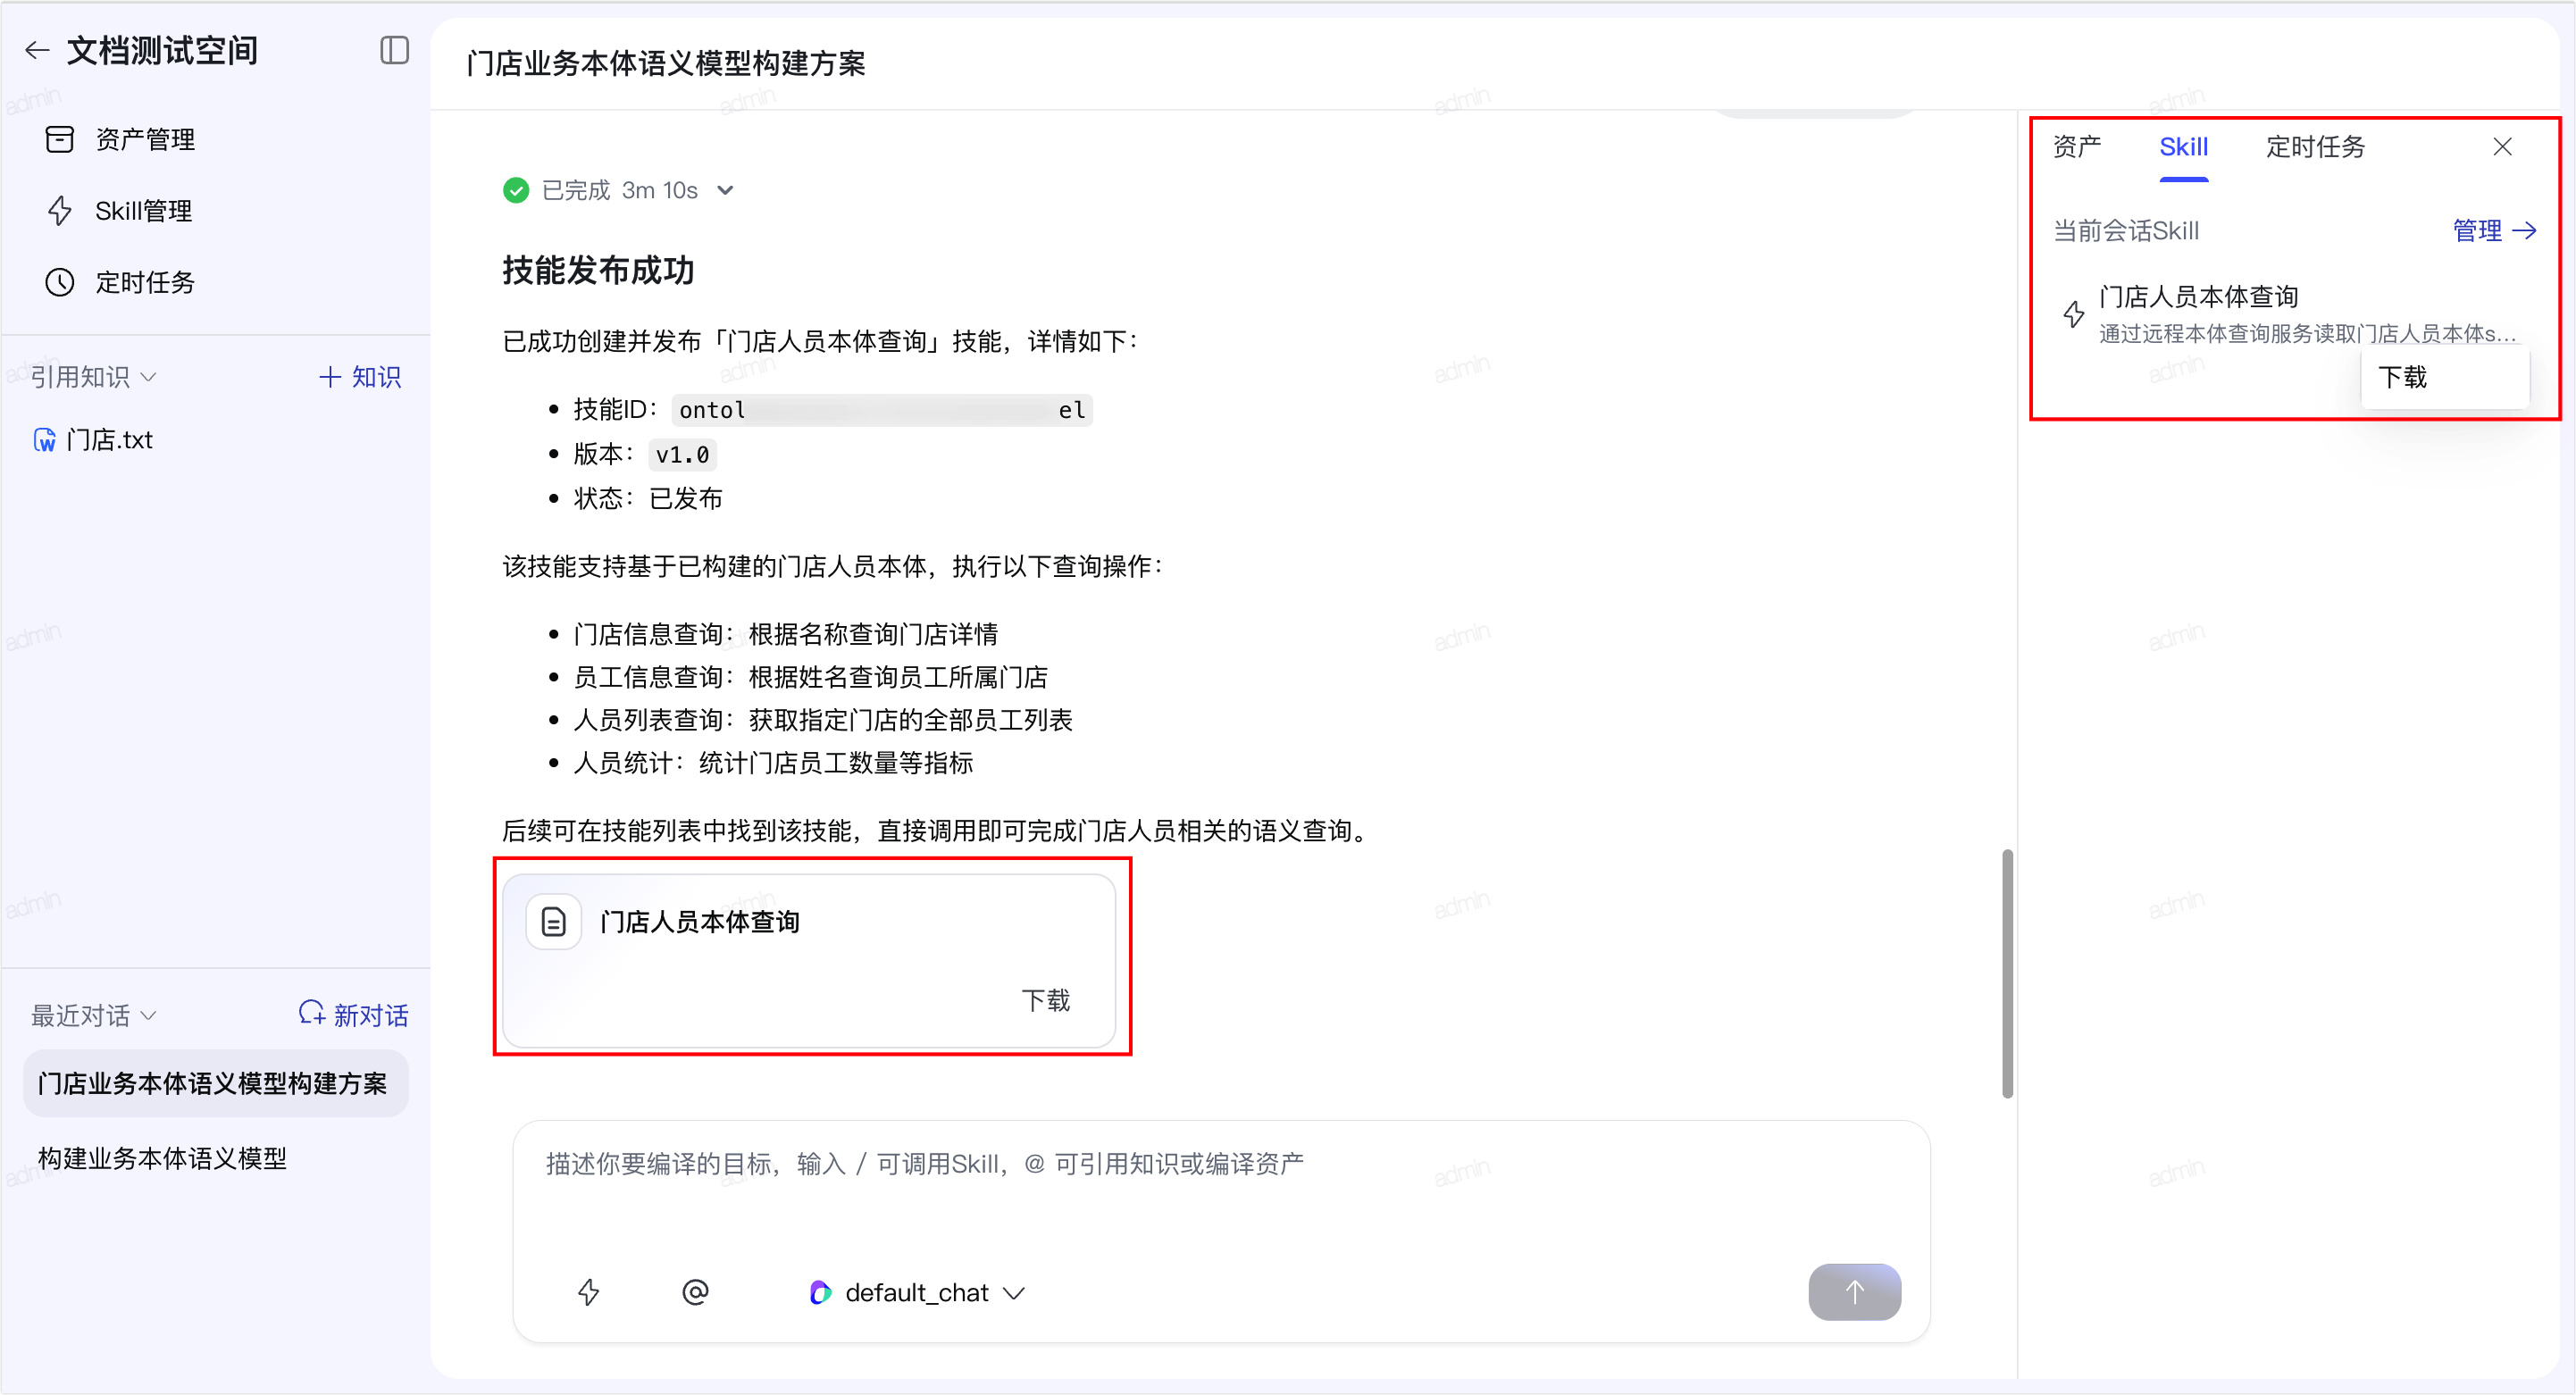Click 下载 on the 门店人员本体查询 card
This screenshot has width=2576, height=1395.
(x=1046, y=1000)
